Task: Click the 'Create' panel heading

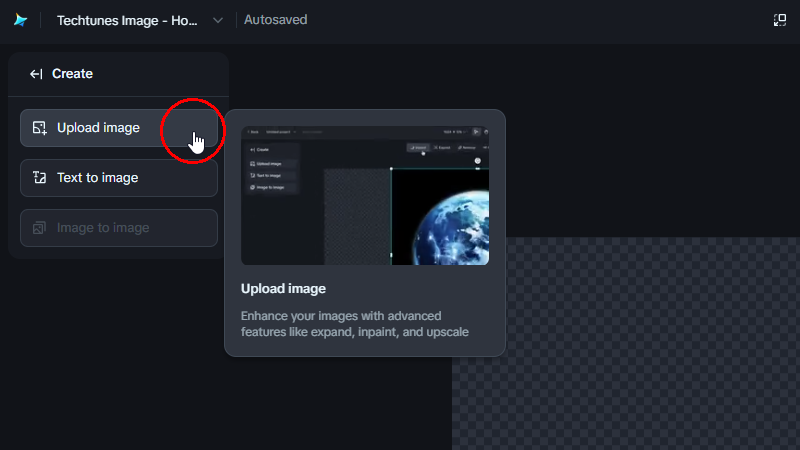Action: [72, 74]
